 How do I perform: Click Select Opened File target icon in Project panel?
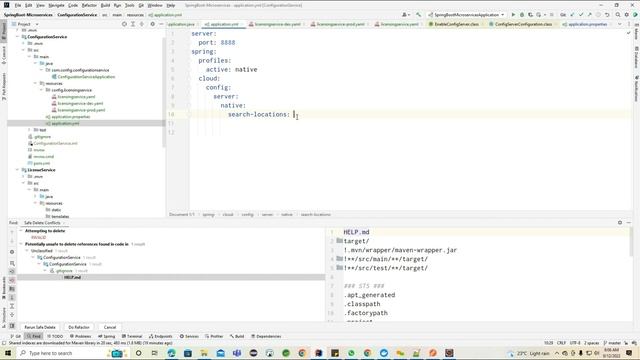[x=124, y=24]
